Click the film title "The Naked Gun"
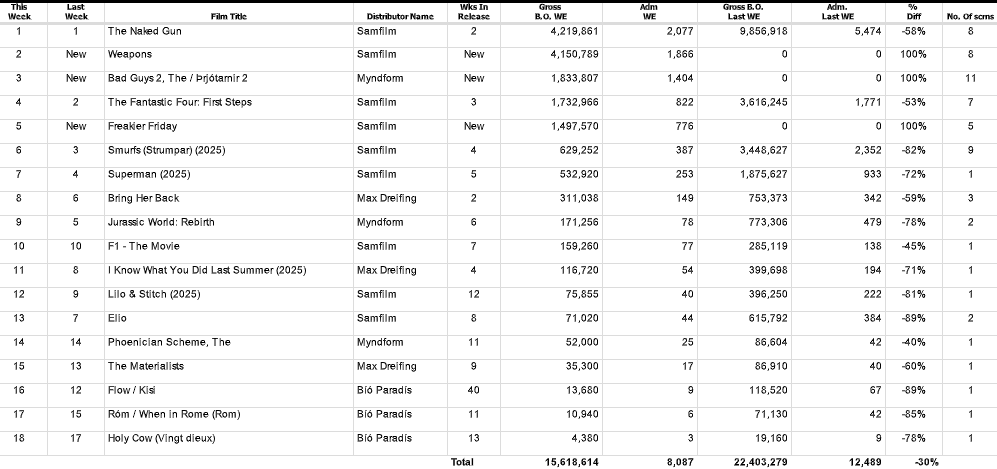Screen dimensions: 997x469 coord(141,31)
